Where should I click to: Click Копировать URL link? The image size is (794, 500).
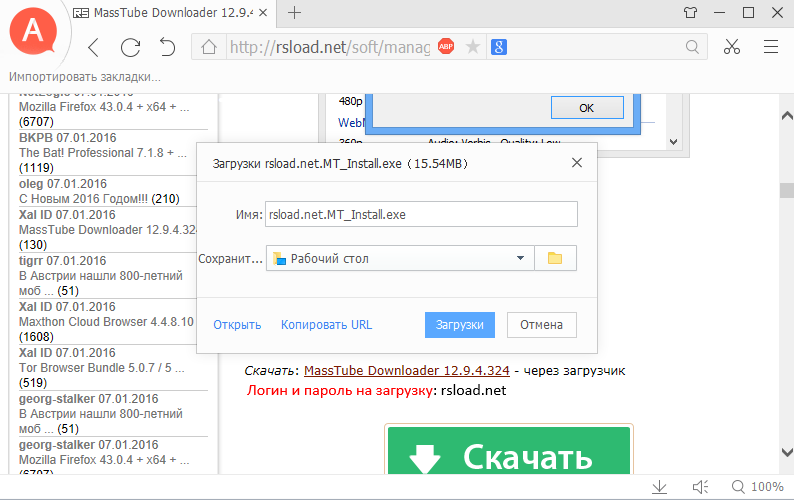tap(327, 325)
